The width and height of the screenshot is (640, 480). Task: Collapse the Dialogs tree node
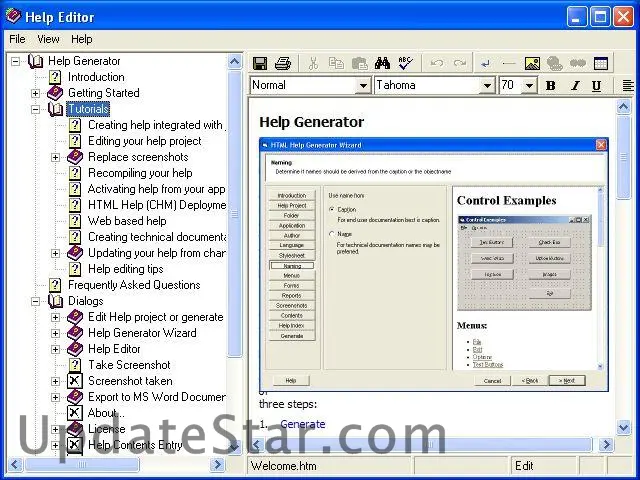[36, 301]
